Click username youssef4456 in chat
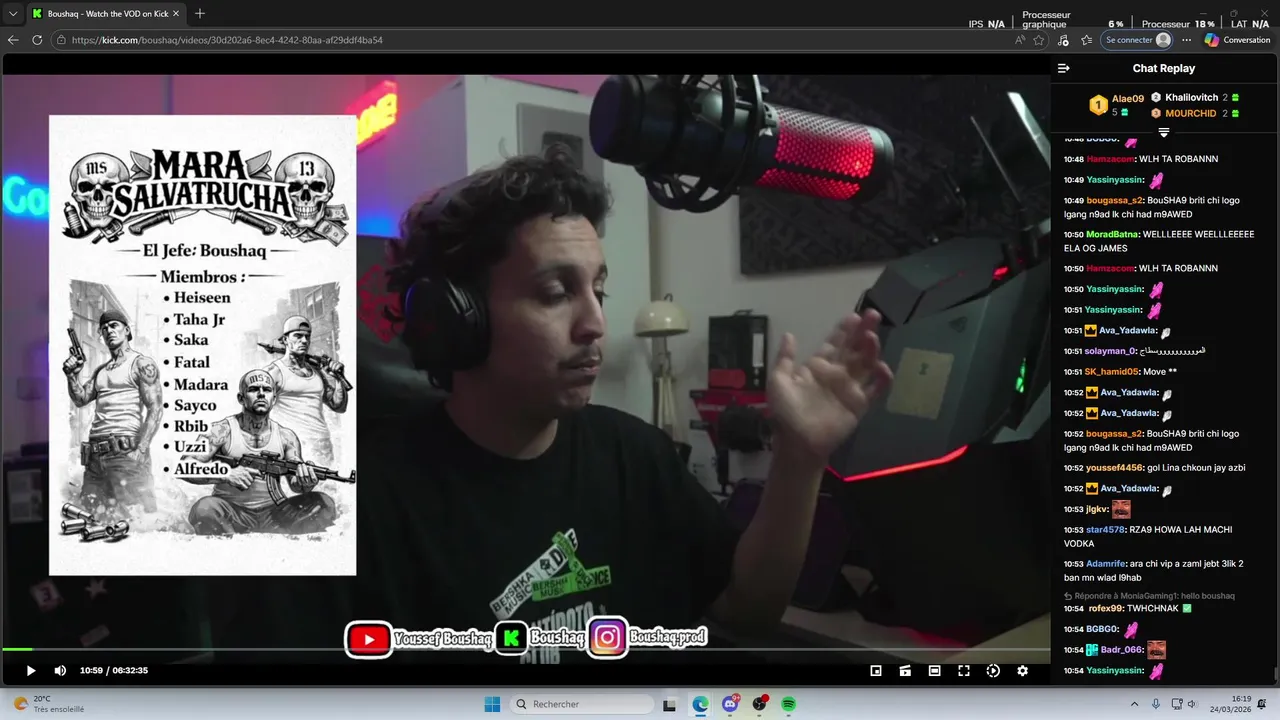1280x720 pixels. click(1113, 468)
